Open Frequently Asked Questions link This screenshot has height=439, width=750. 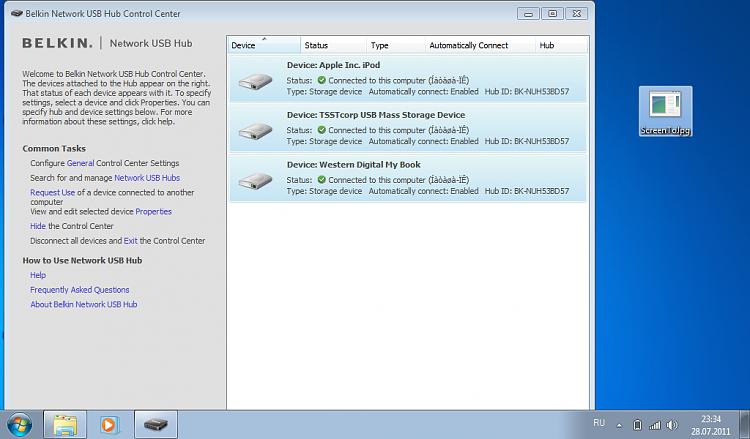[x=79, y=290]
